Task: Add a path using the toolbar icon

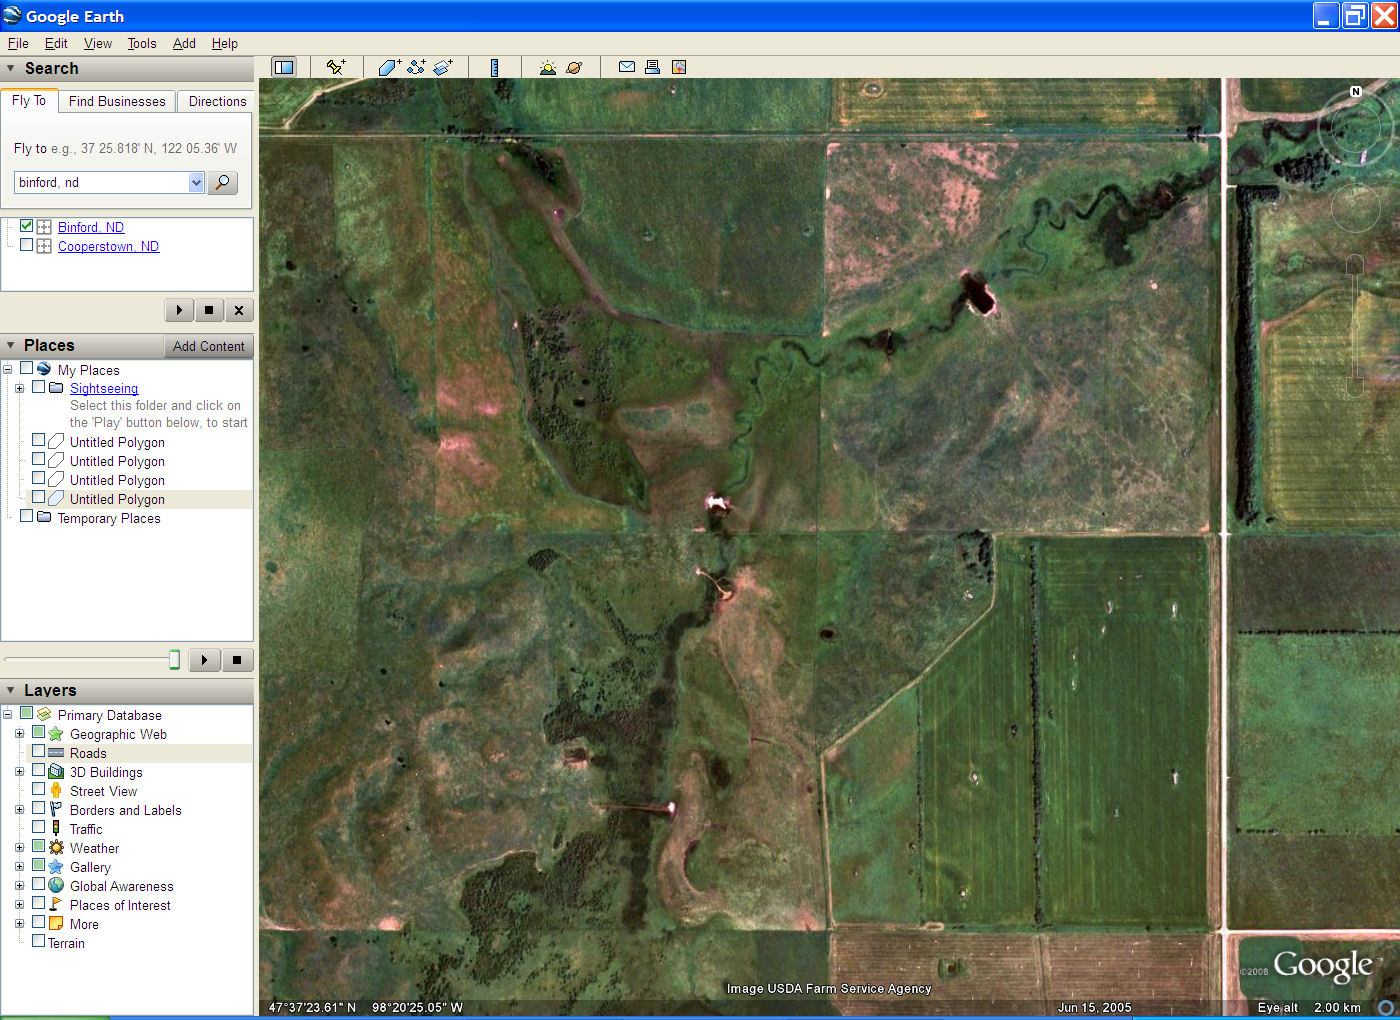Action: pyautogui.click(x=416, y=67)
